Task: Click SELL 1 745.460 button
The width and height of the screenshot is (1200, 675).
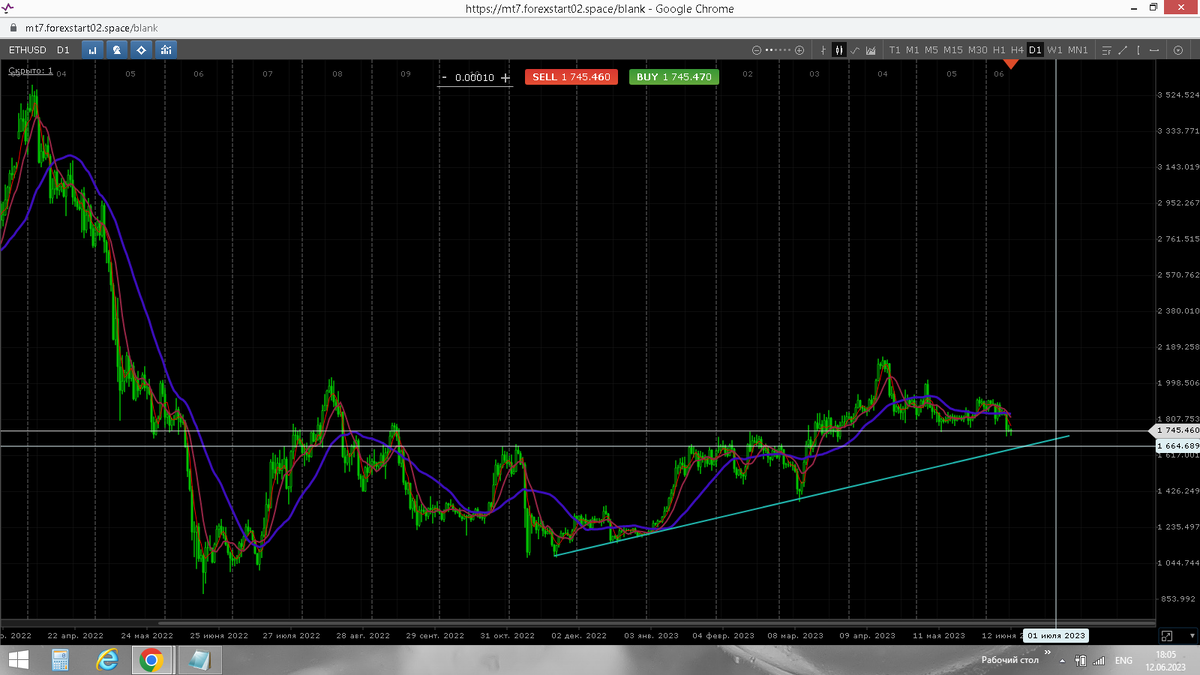Action: (571, 77)
